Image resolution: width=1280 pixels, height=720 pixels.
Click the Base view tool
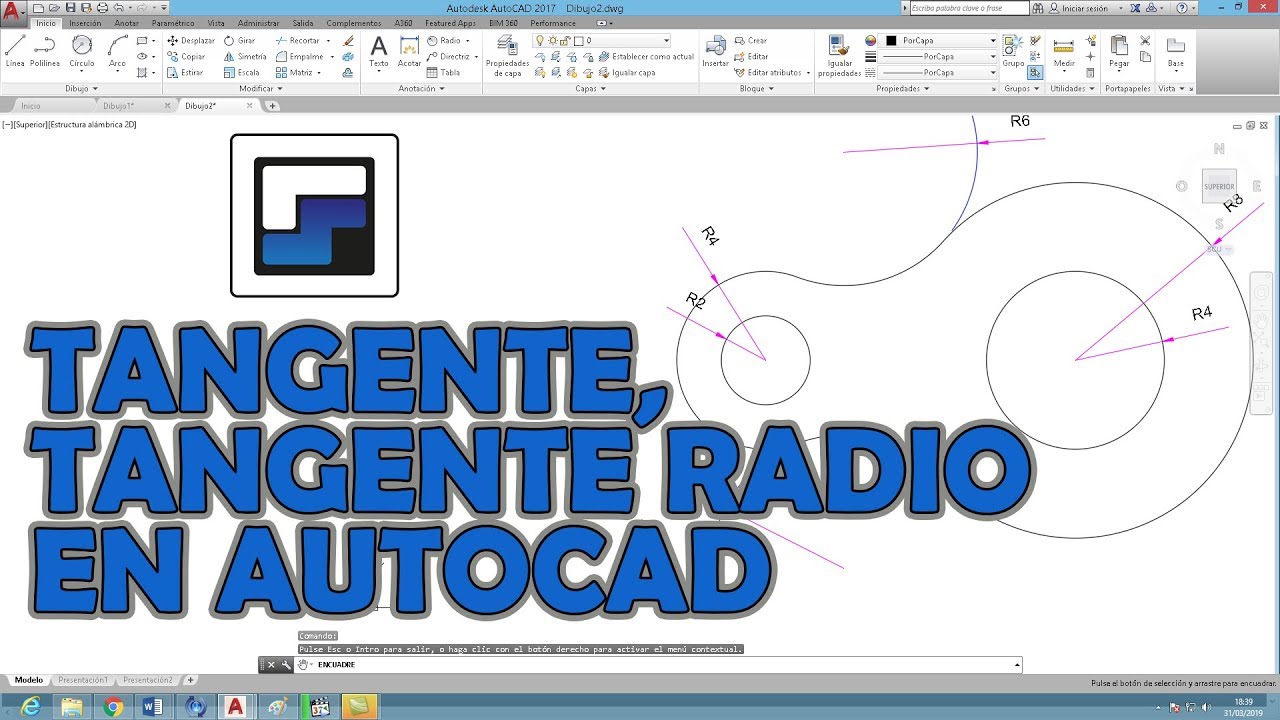pyautogui.click(x=1176, y=52)
